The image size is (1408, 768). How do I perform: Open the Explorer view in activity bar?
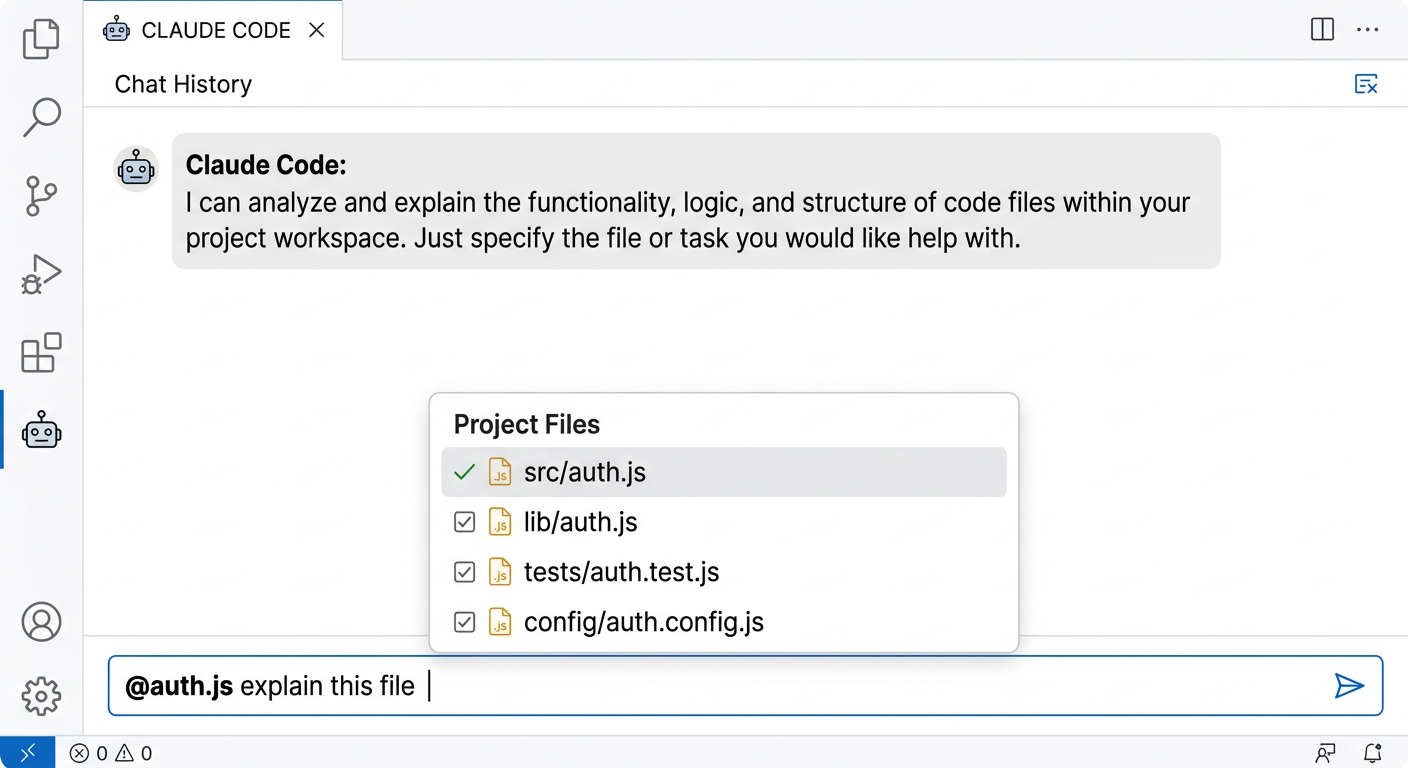click(x=41, y=40)
